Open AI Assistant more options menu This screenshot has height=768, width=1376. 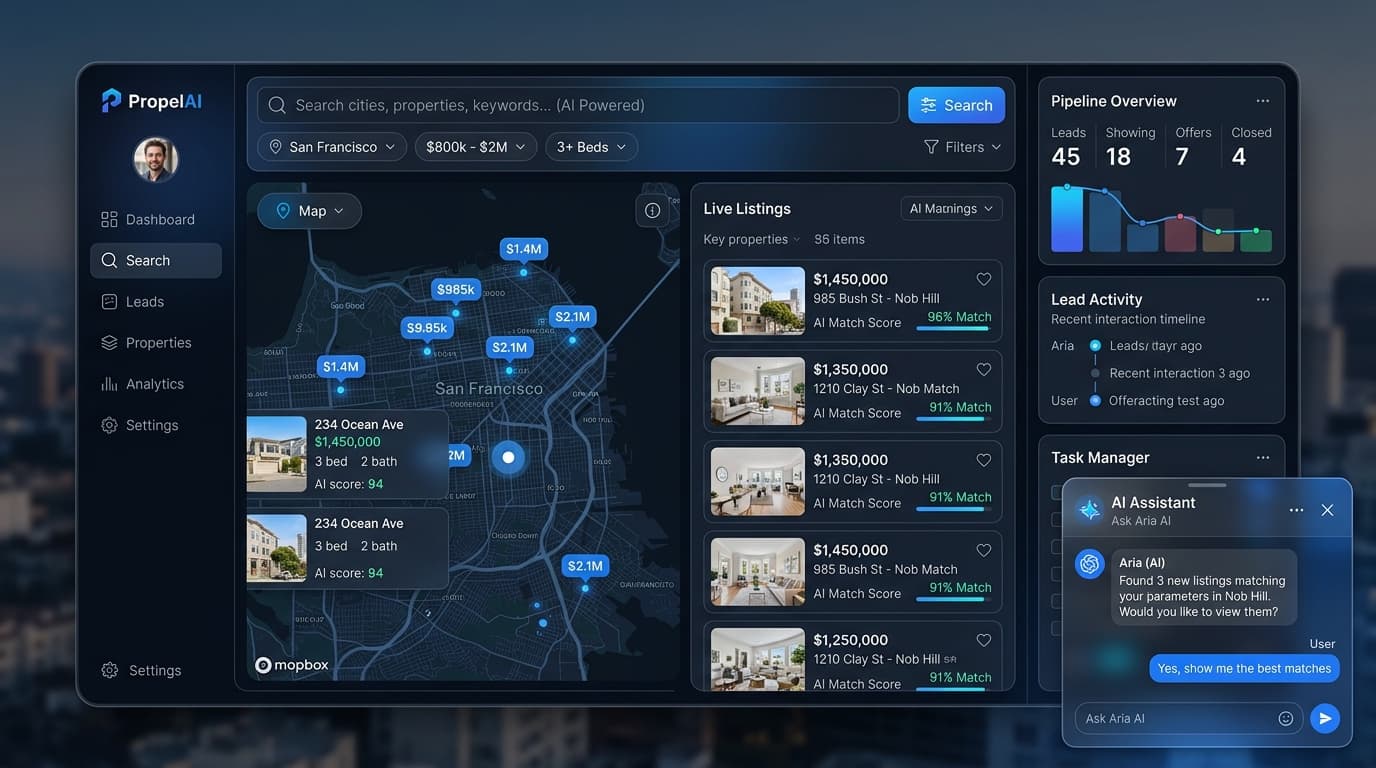pyautogui.click(x=1297, y=510)
